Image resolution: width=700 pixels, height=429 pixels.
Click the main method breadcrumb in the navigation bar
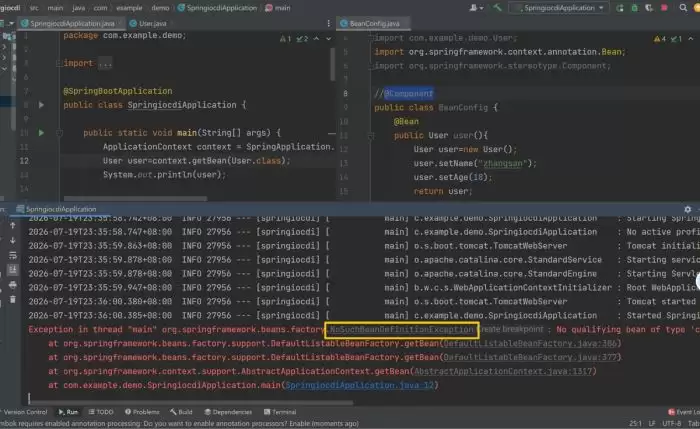(x=278, y=8)
